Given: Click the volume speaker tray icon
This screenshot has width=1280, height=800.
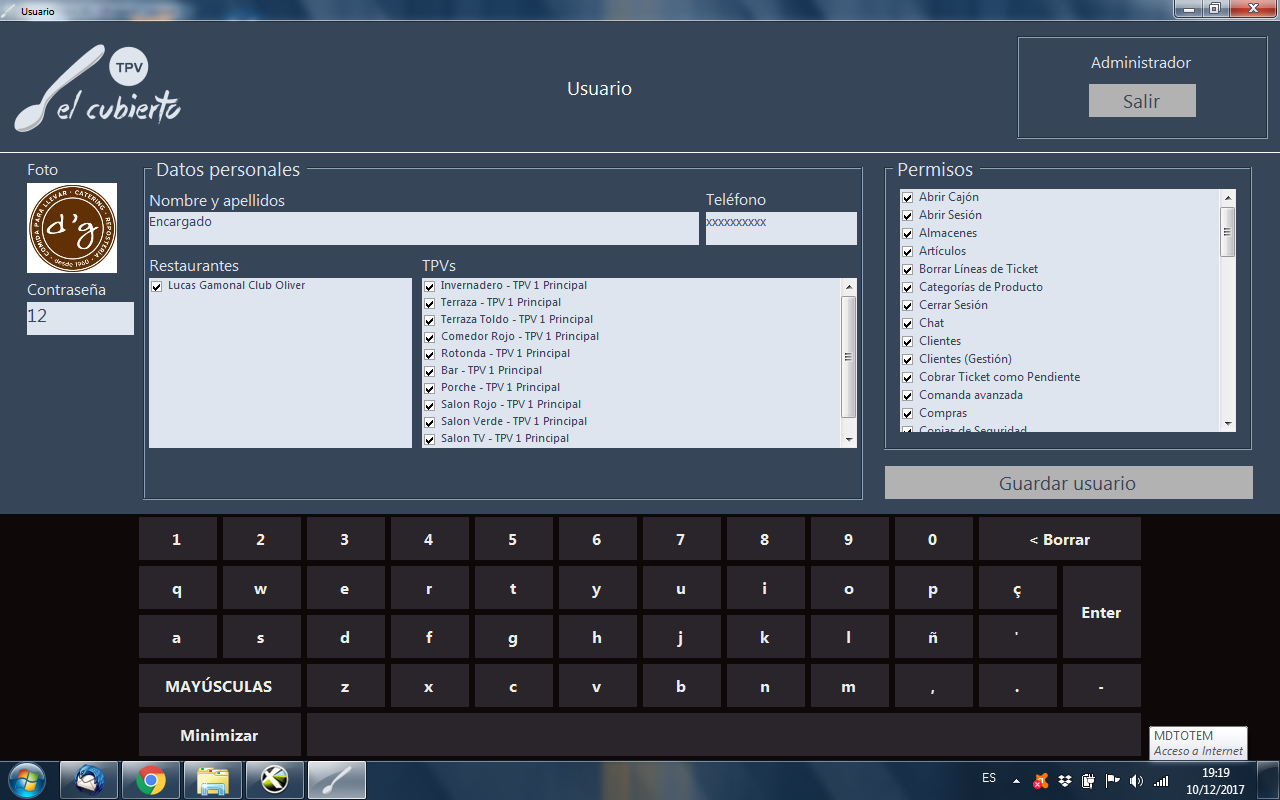Looking at the screenshot, I should pos(1136,780).
